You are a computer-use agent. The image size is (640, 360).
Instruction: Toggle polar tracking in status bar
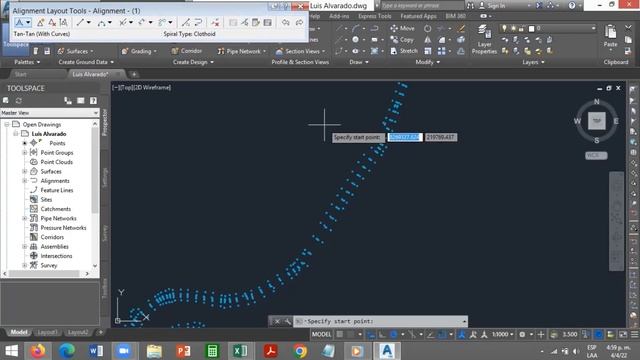tap(393, 334)
